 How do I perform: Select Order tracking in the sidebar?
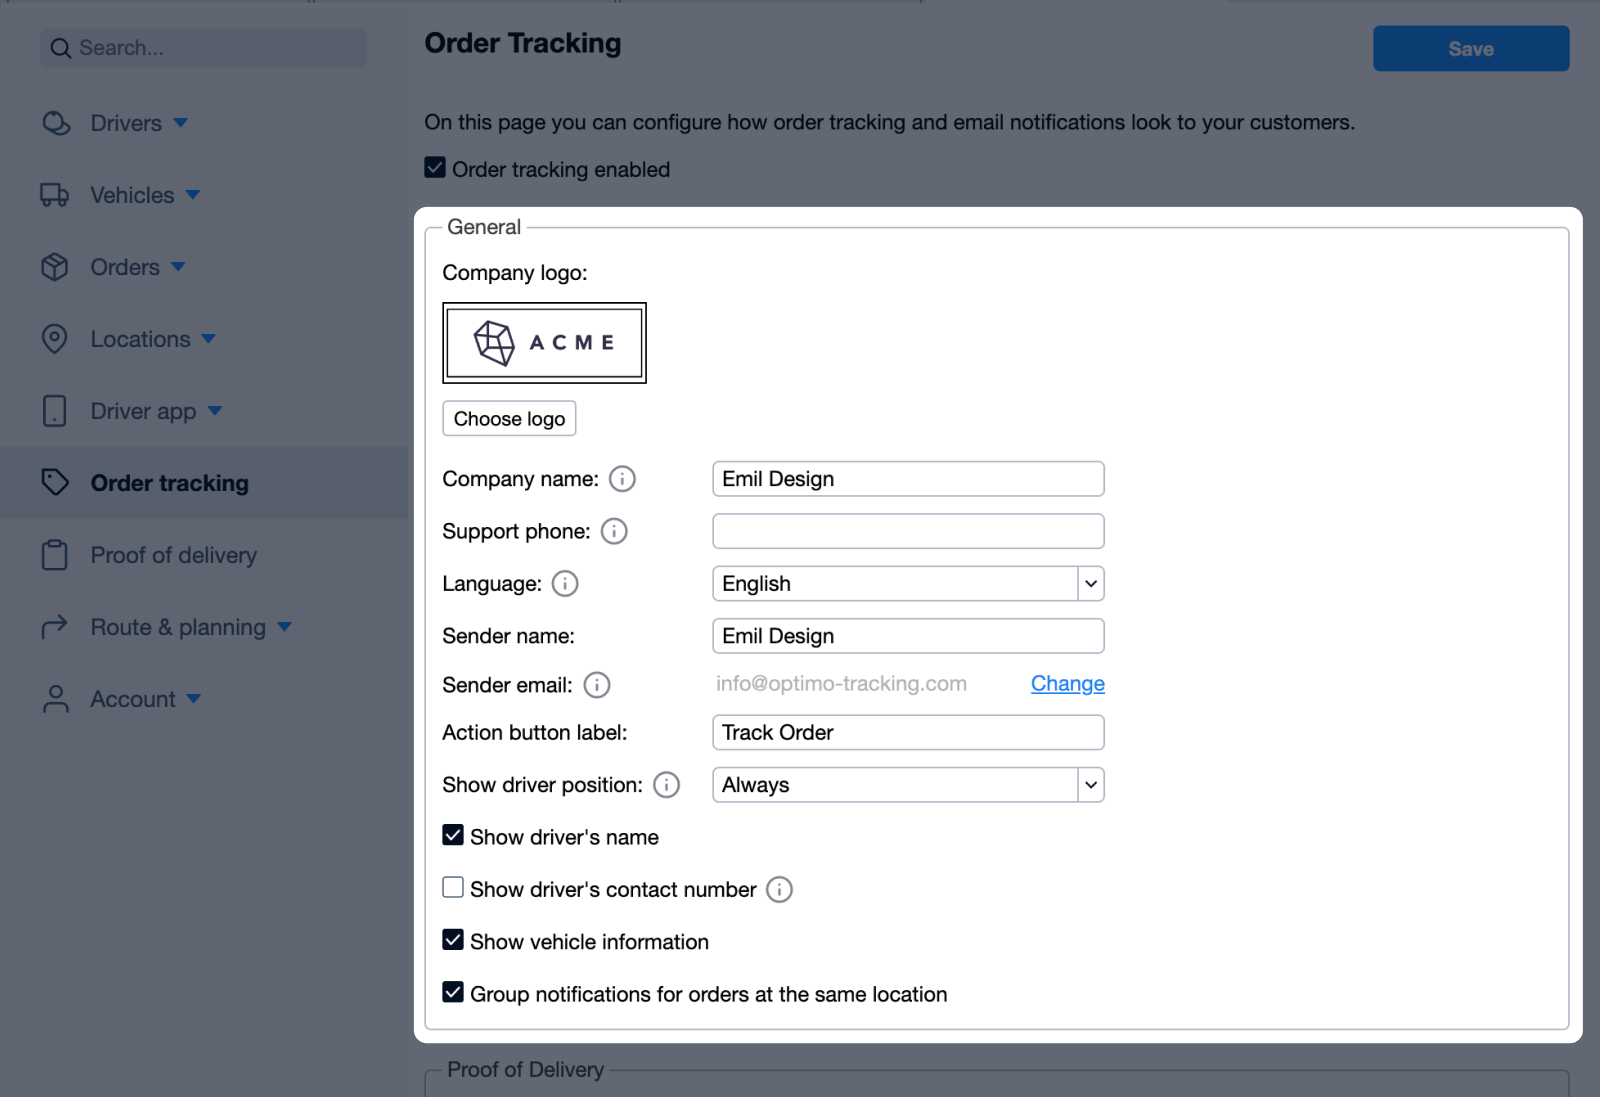point(169,483)
